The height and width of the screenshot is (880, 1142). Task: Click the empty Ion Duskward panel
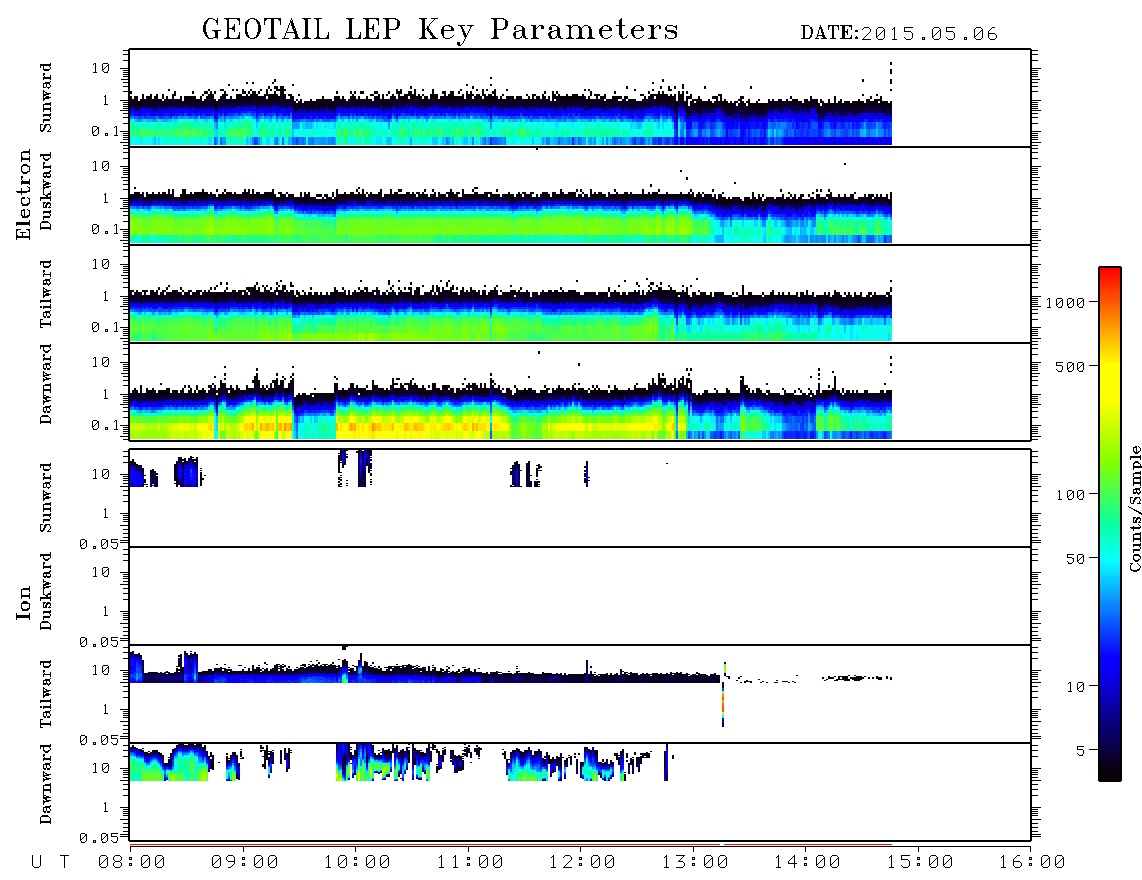(x=580, y=596)
